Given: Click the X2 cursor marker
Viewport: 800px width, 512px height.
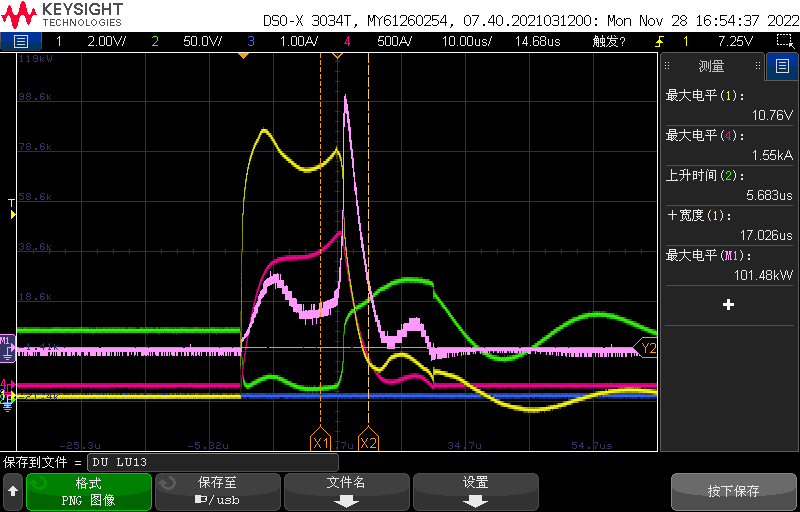Looking at the screenshot, I should (369, 442).
